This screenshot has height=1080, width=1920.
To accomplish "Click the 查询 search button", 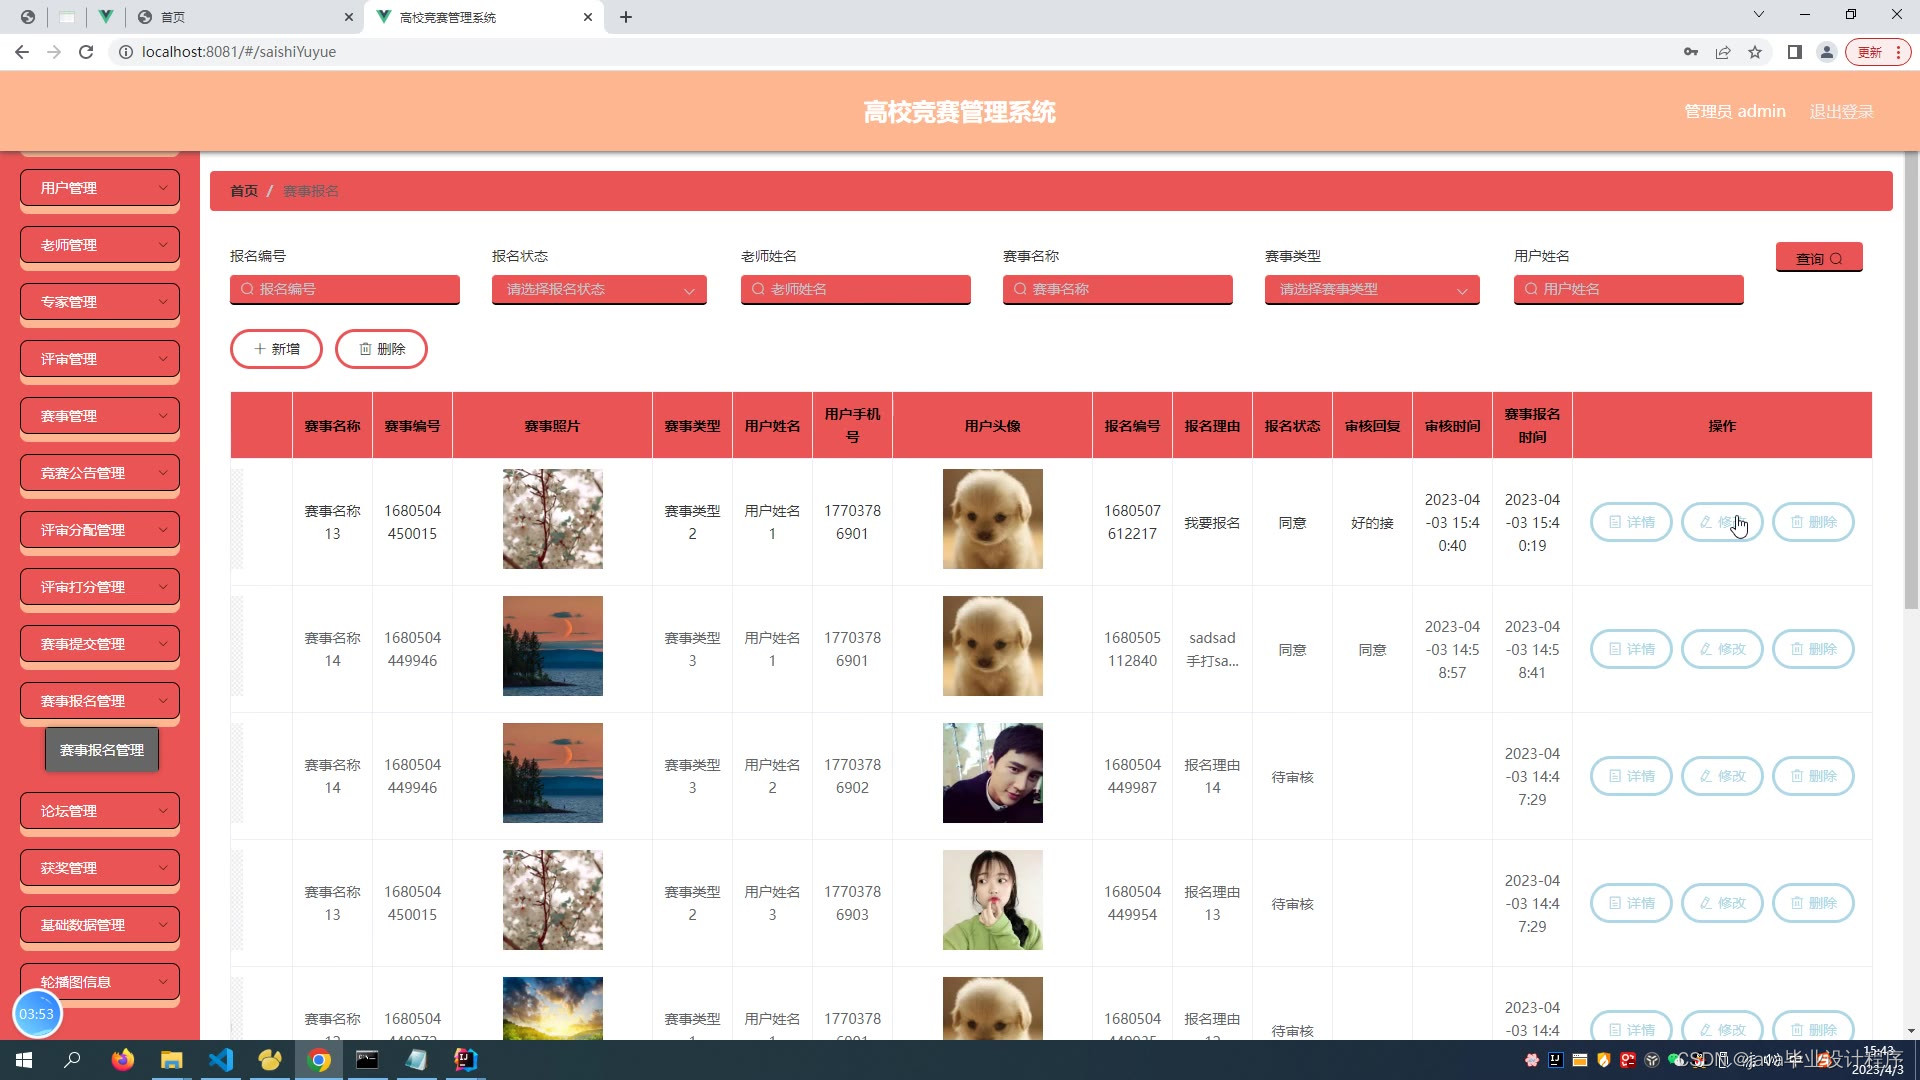I will 1818,258.
